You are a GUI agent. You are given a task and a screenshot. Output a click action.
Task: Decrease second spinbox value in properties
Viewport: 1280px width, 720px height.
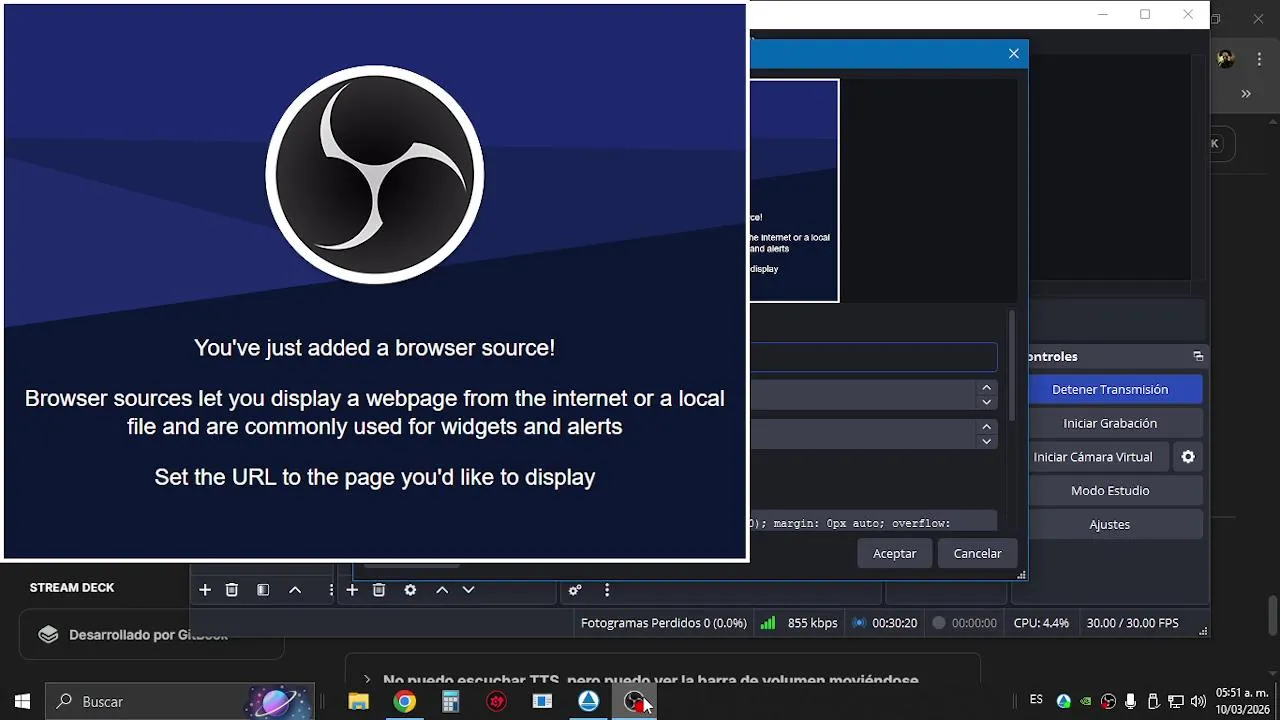[x=987, y=441]
